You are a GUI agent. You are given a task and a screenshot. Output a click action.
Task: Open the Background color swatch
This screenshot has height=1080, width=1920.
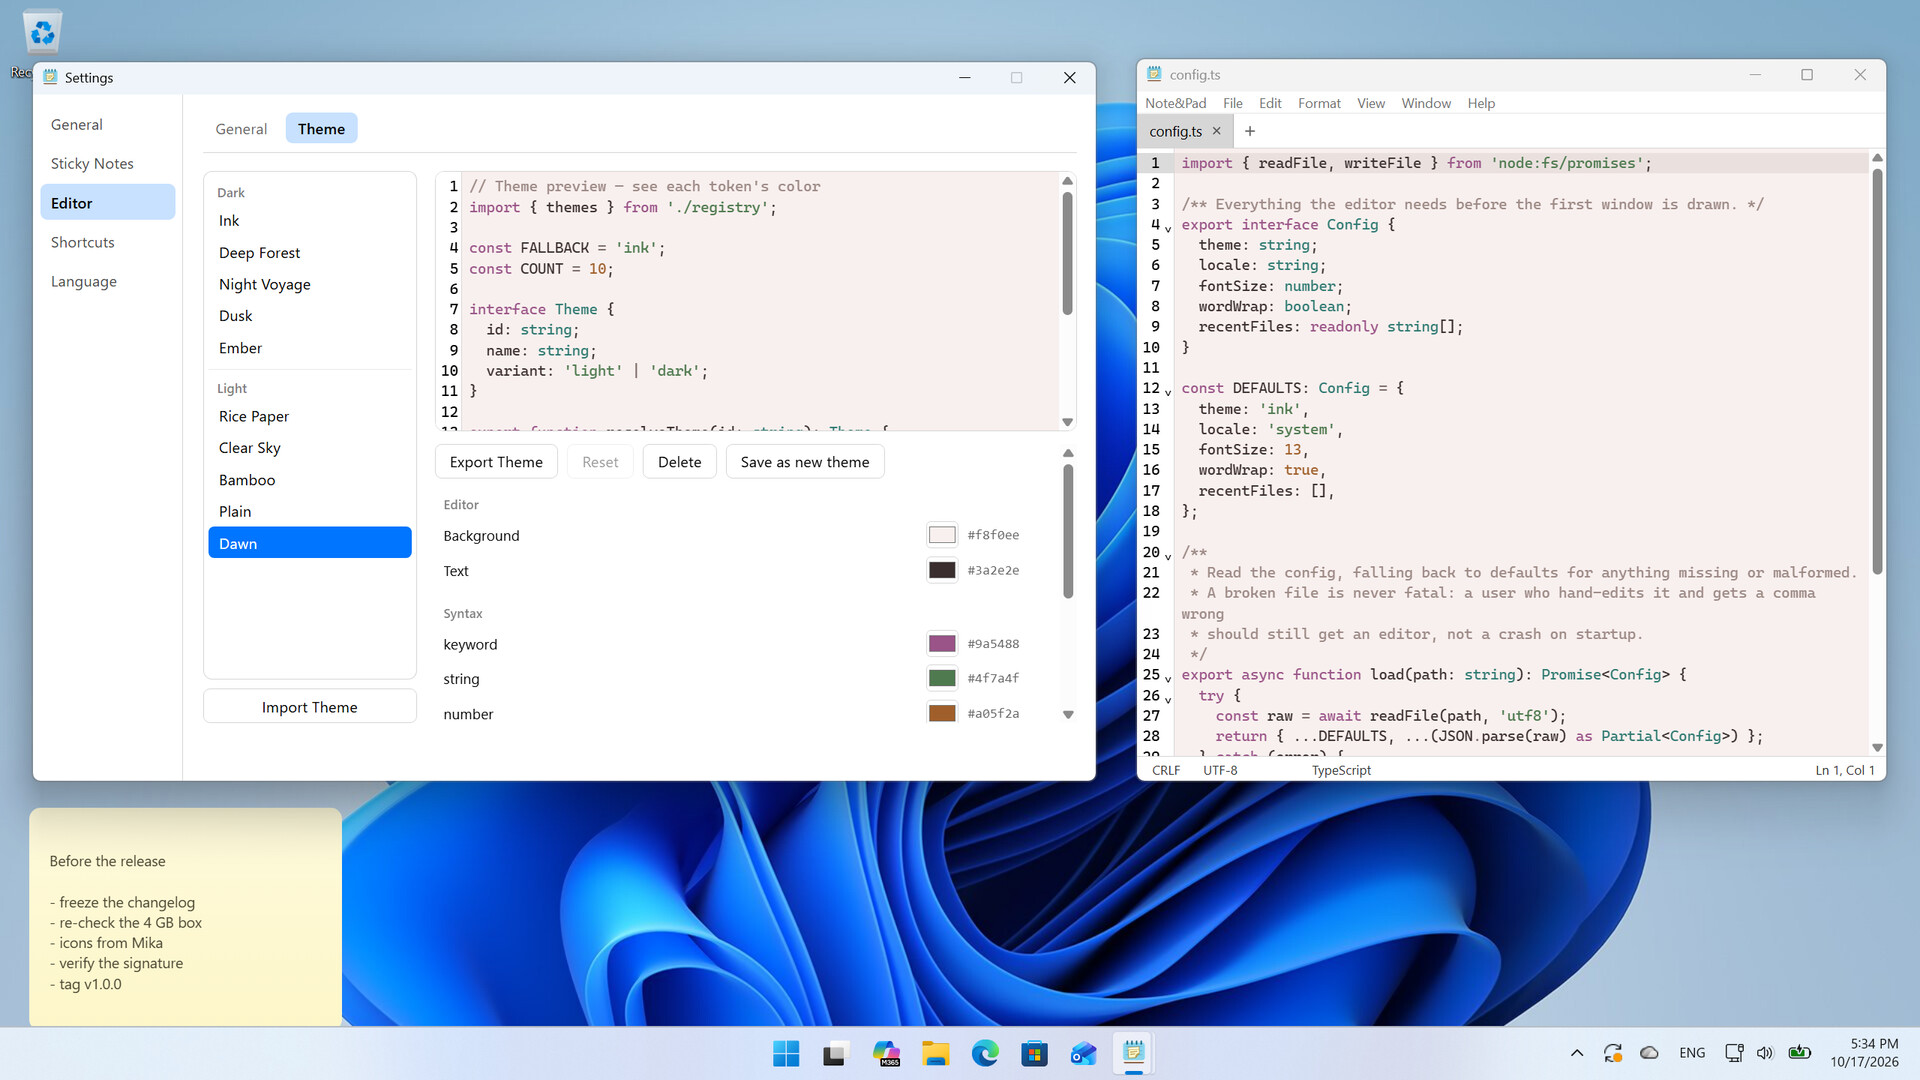(x=942, y=535)
